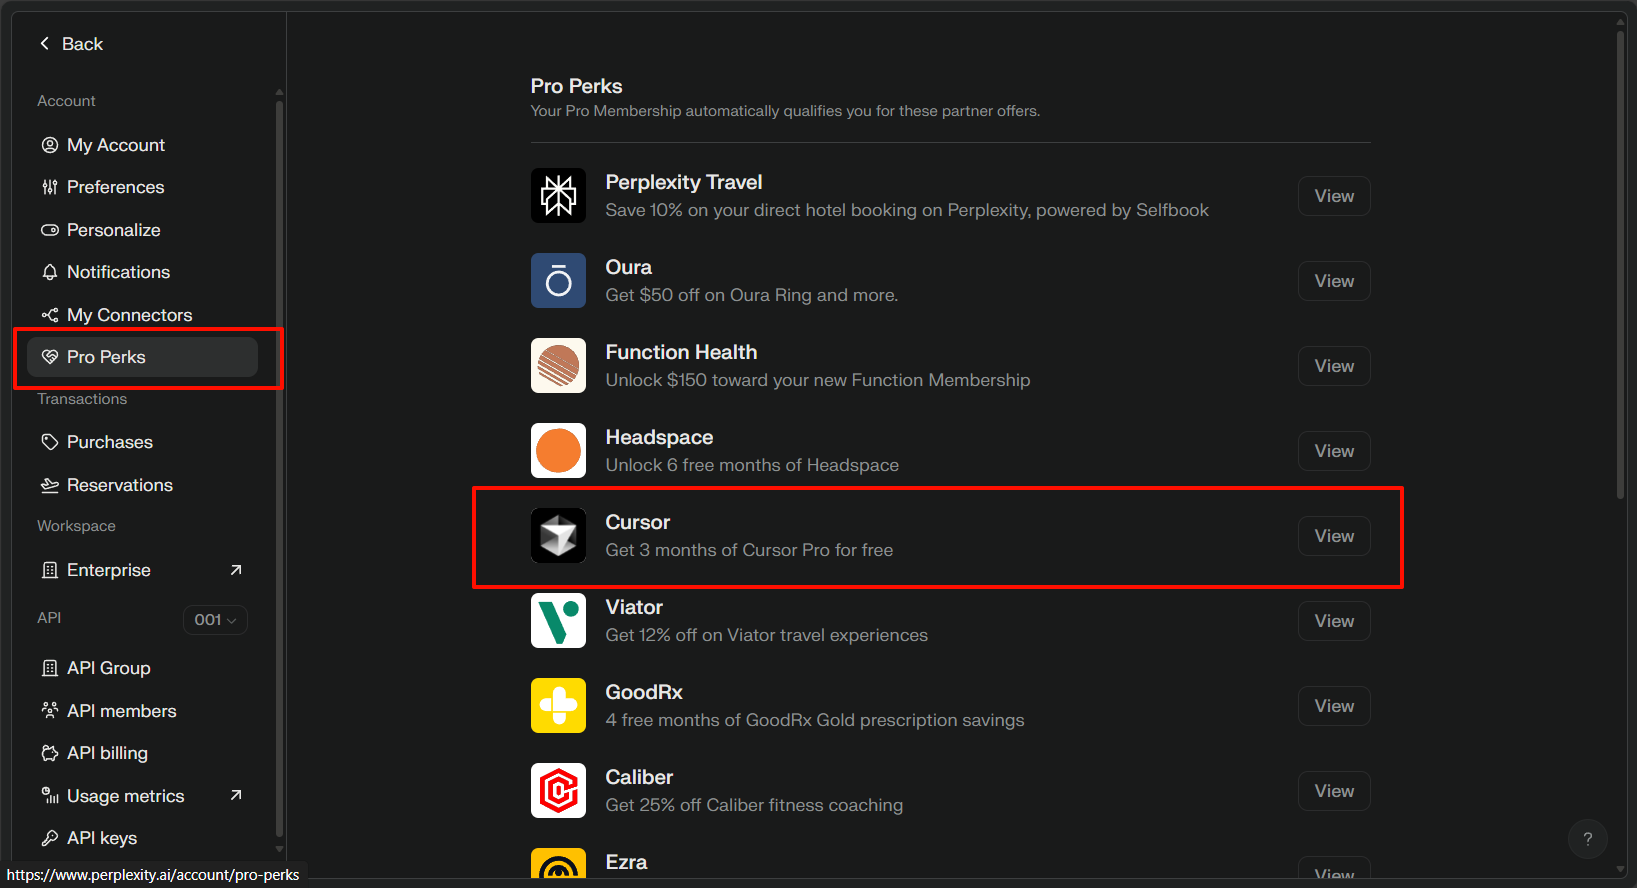Click the green Viator logo icon
This screenshot has width=1637, height=888.
558,621
